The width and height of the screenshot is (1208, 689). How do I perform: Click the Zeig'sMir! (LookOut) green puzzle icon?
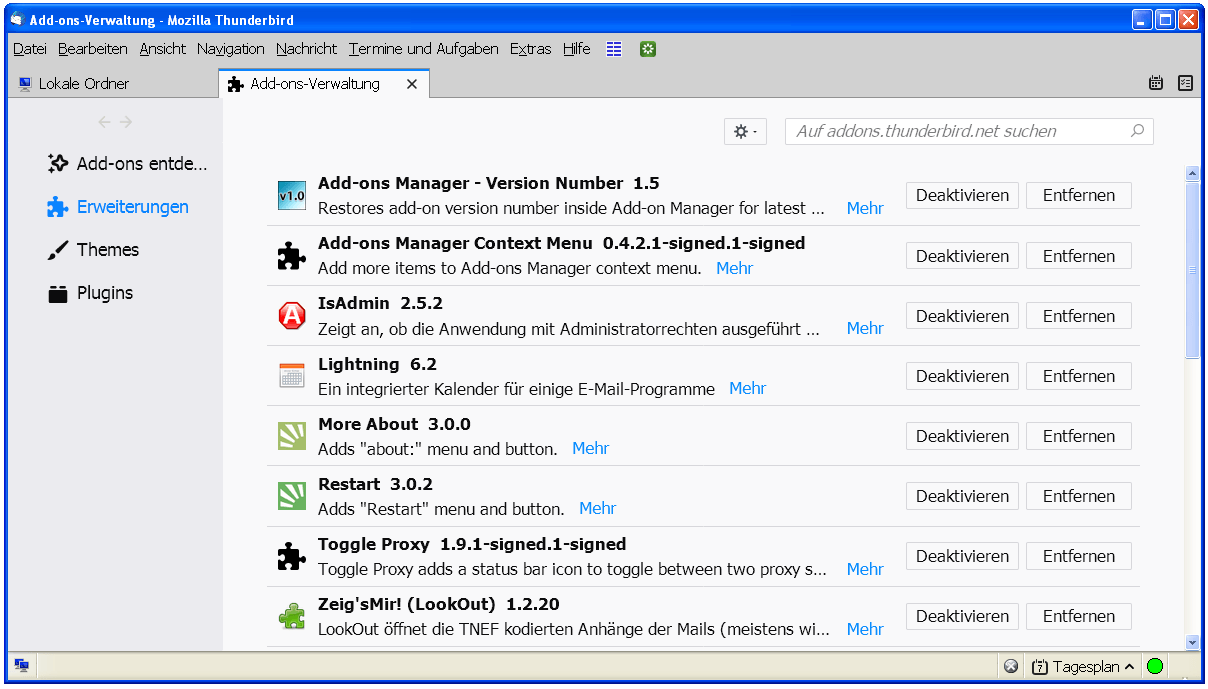291,616
